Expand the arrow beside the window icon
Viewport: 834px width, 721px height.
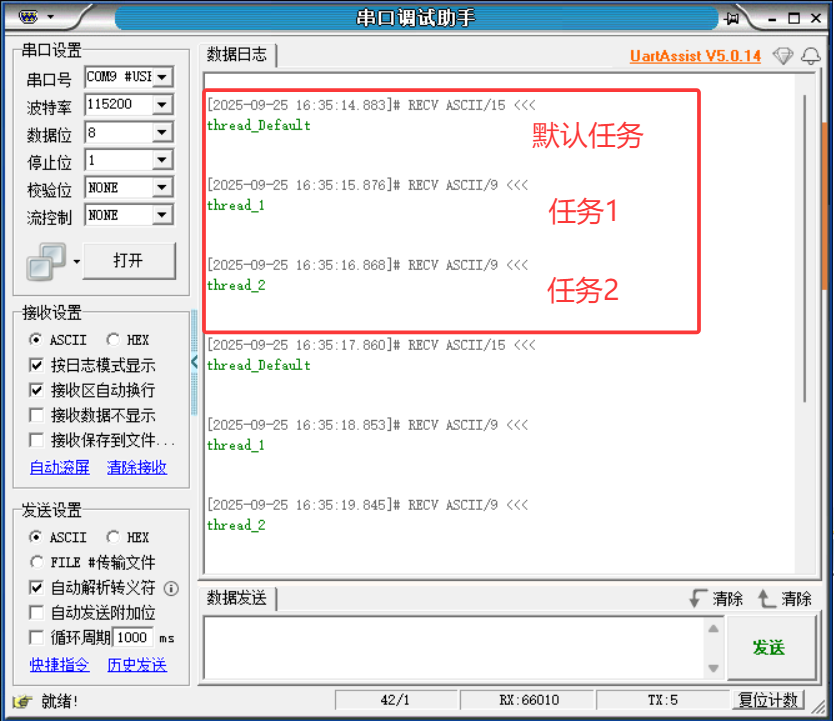click(x=77, y=261)
